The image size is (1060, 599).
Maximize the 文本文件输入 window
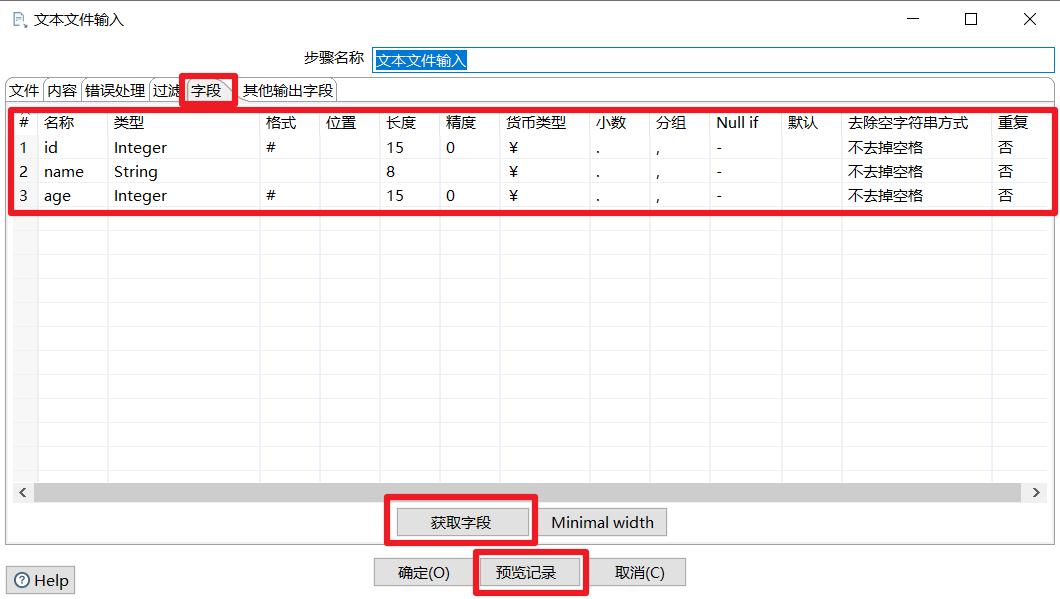click(971, 19)
